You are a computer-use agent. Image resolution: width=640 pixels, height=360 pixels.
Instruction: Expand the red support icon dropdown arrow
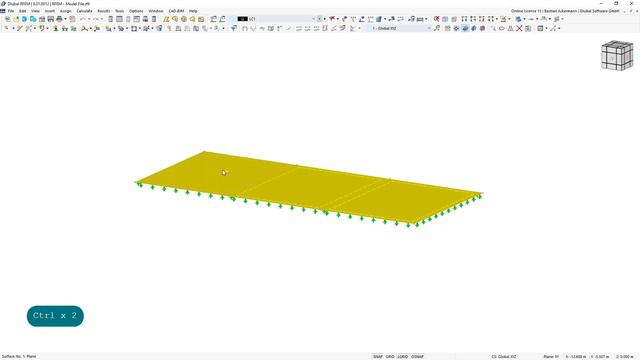coord(47,28)
